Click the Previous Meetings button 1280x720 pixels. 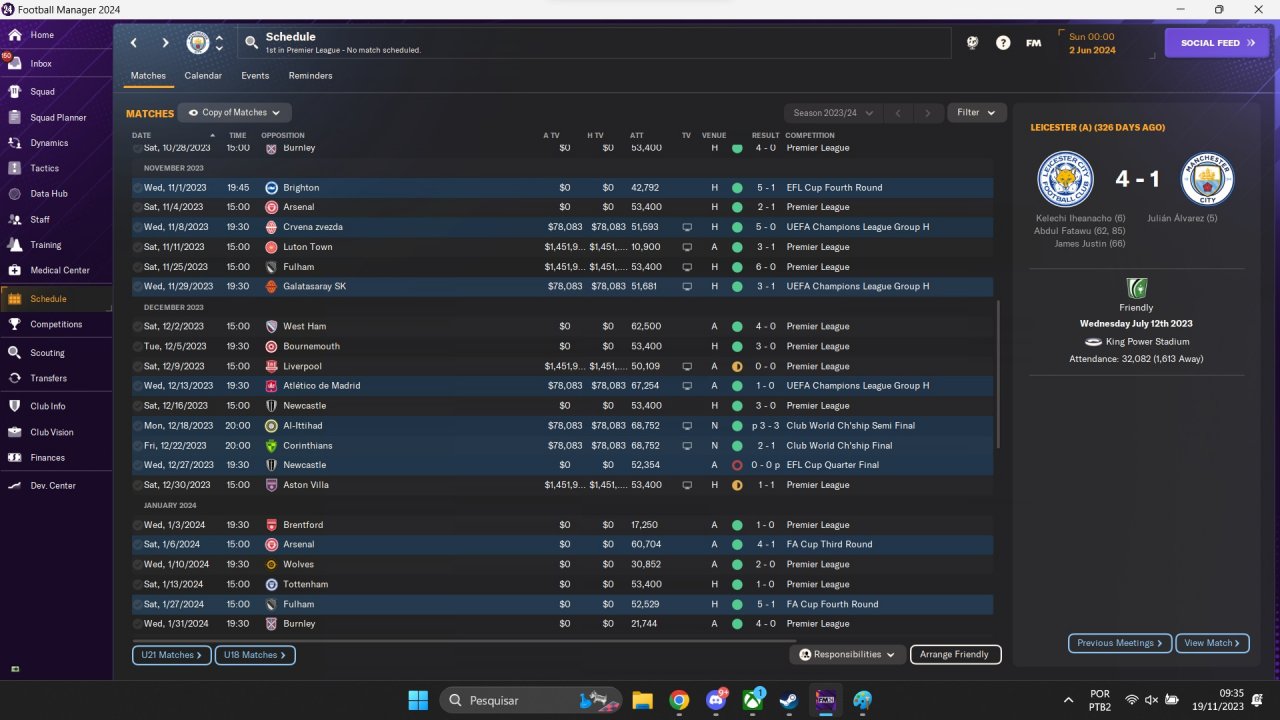pyautogui.click(x=1120, y=643)
